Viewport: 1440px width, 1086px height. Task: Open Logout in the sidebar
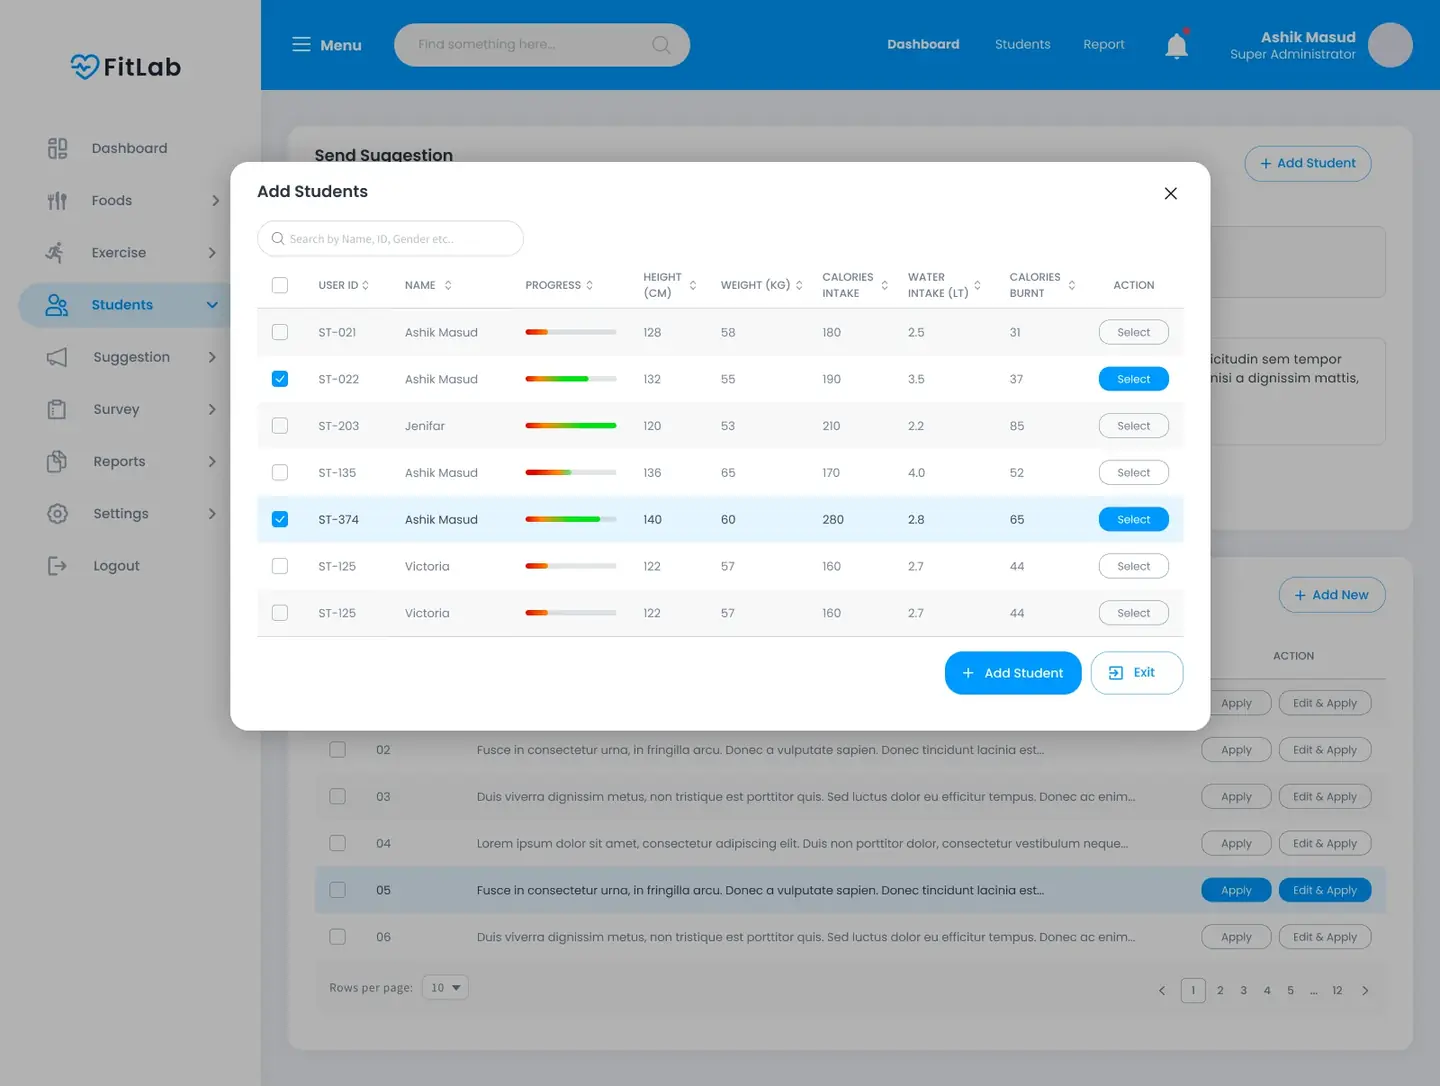point(116,566)
